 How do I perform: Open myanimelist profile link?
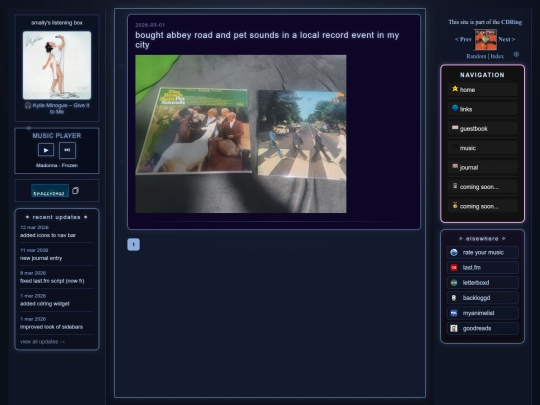[482, 313]
